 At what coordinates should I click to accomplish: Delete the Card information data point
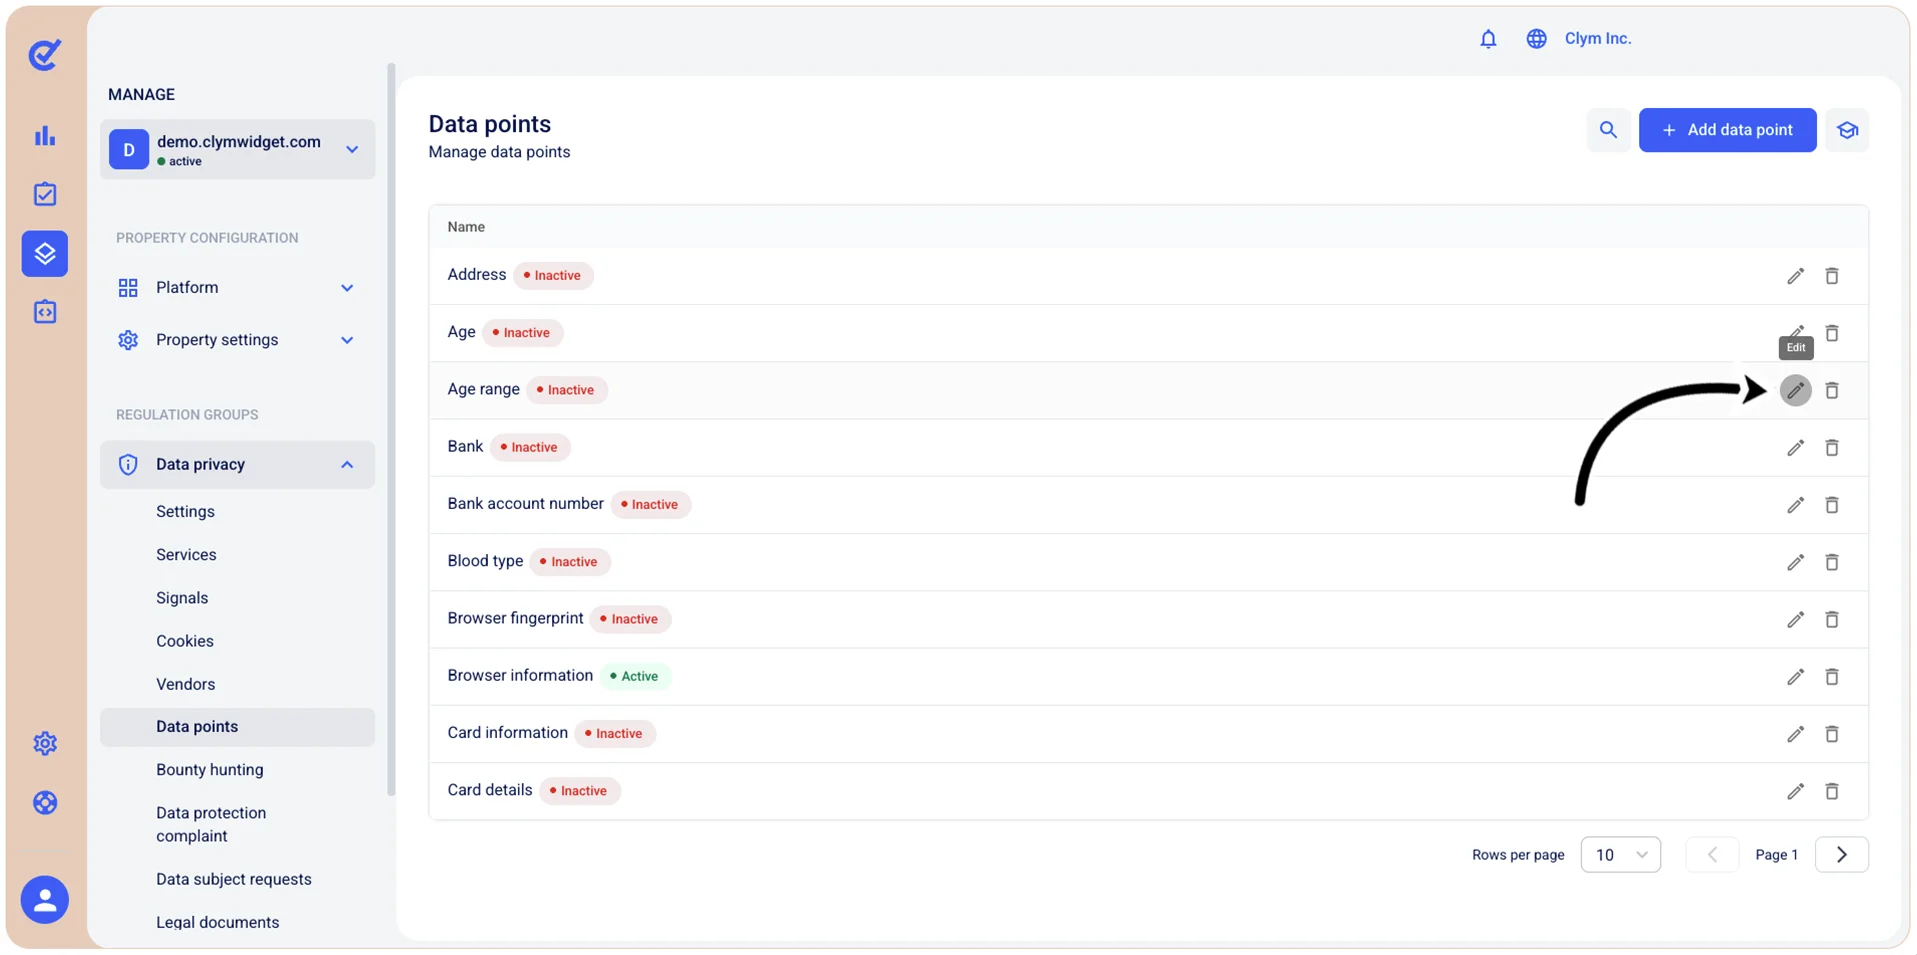click(x=1832, y=734)
